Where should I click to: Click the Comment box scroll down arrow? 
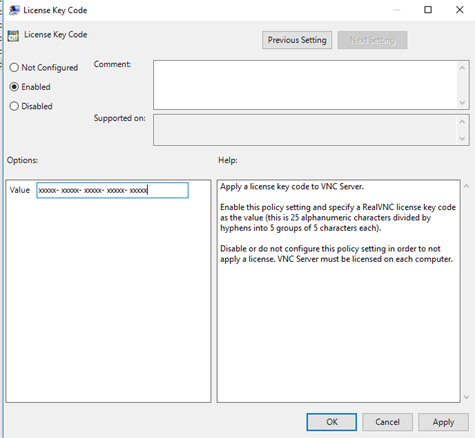tap(462, 103)
